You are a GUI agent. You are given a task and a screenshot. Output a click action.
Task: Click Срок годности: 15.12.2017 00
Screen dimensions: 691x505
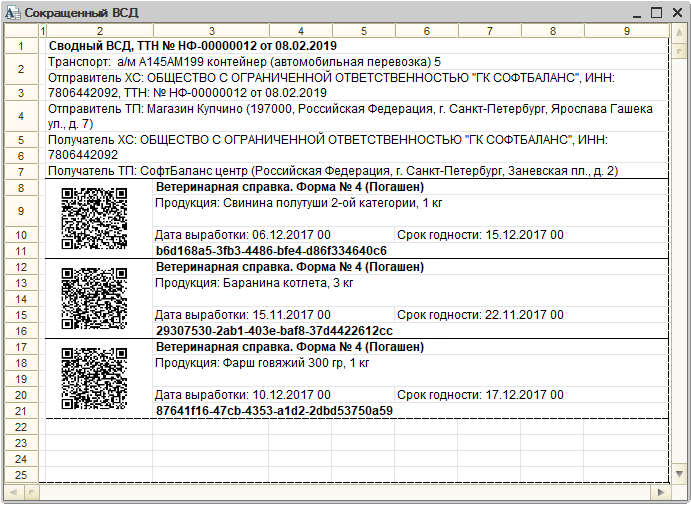[480, 235]
